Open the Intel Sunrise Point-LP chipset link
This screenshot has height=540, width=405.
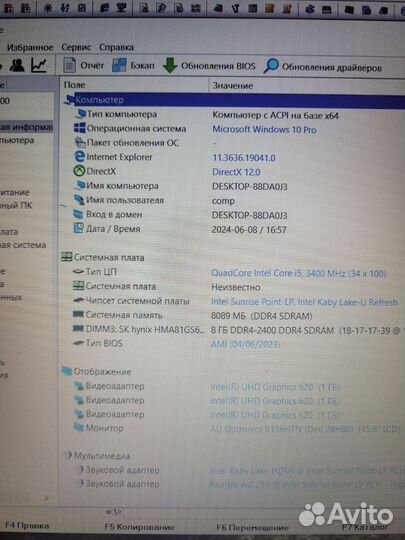point(304,302)
